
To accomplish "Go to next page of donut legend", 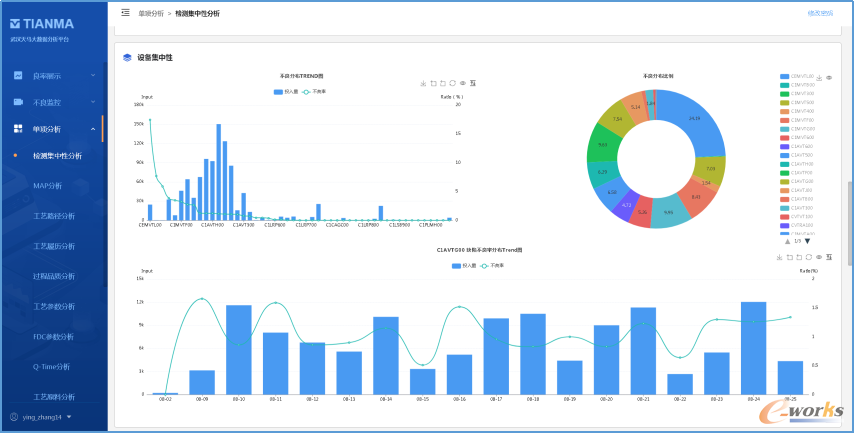I will pos(807,241).
